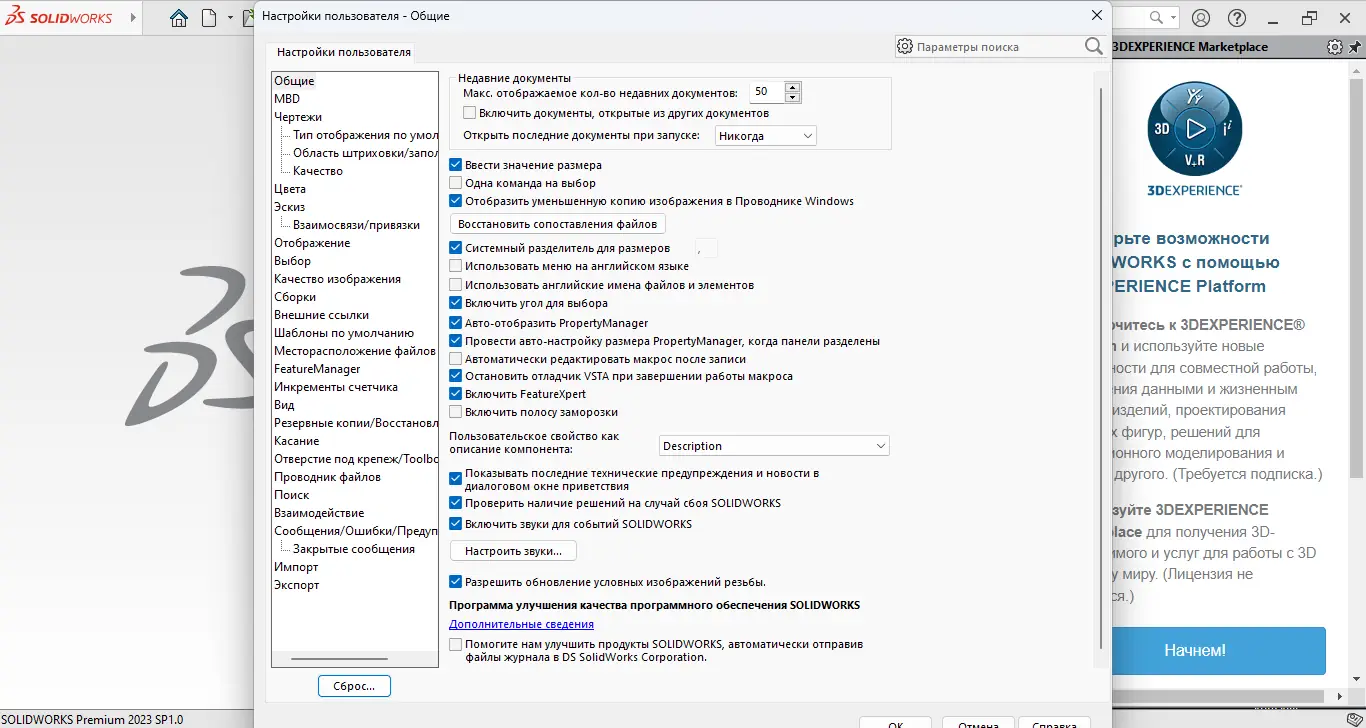Click the Home icon in SOLIDWORKS toolbar
Viewport: 1366px width, 728px height.
179,18
